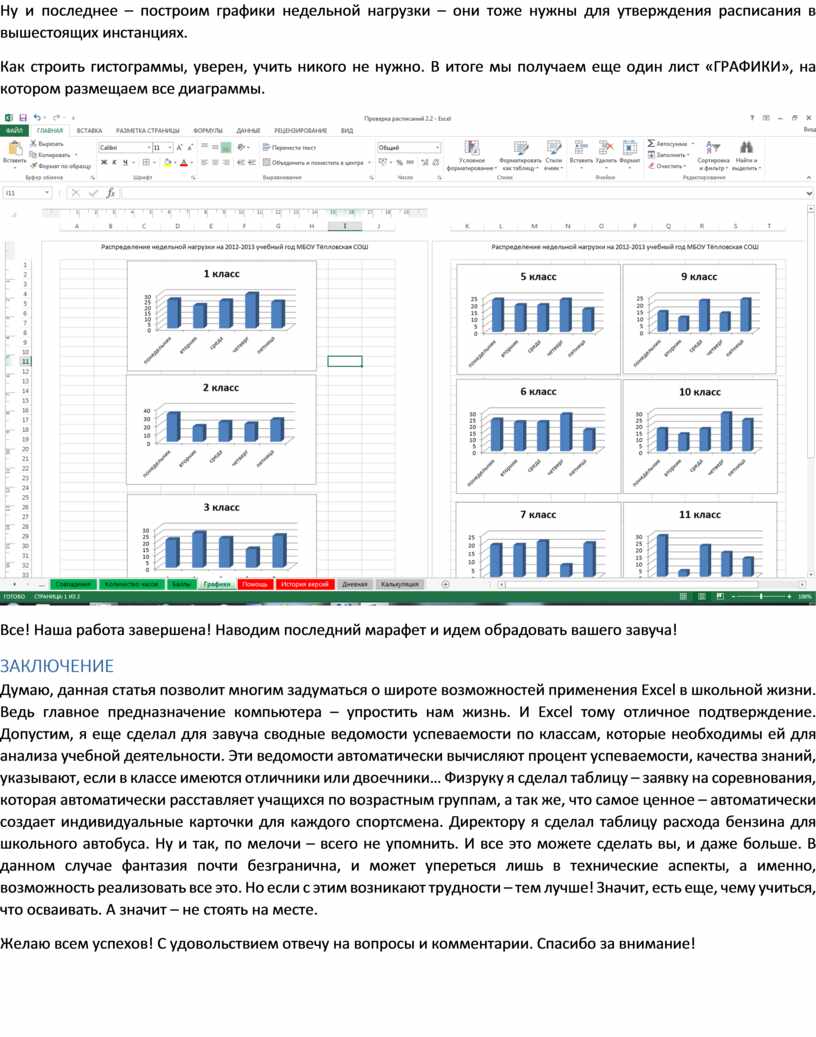Click the Формат по образцу button

[x=62, y=166]
